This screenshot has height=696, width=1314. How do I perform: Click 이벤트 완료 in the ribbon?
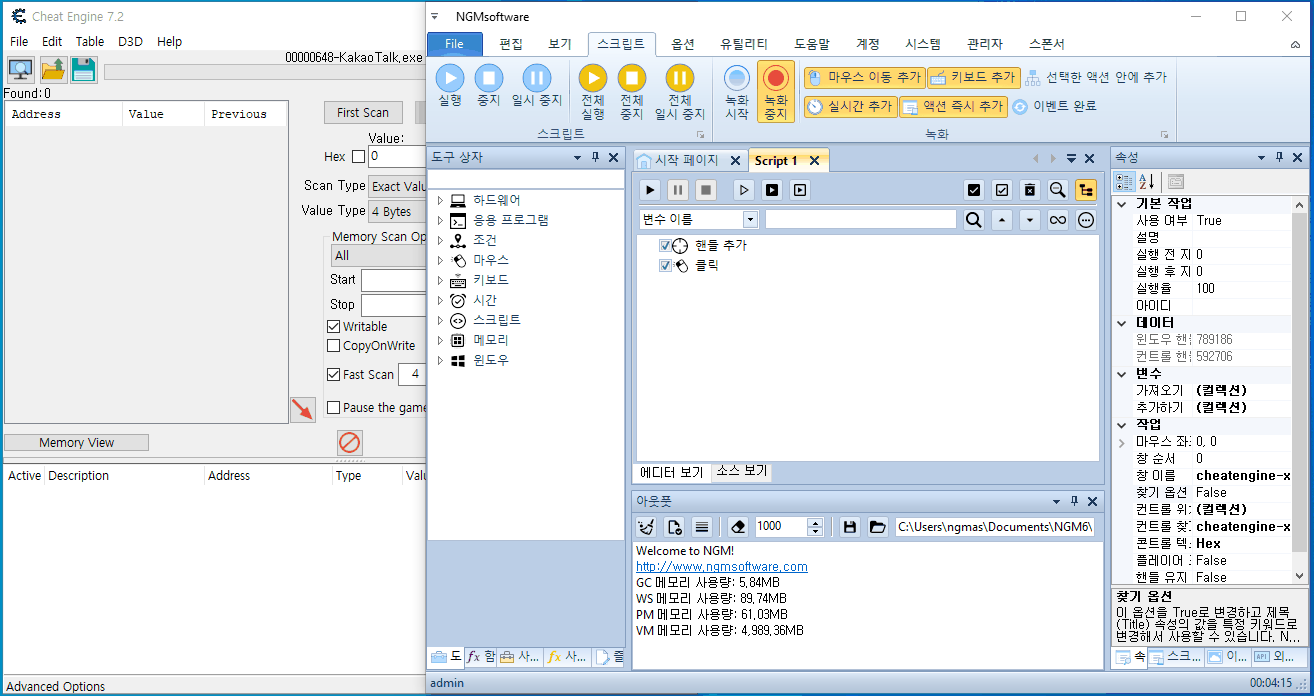1054,106
